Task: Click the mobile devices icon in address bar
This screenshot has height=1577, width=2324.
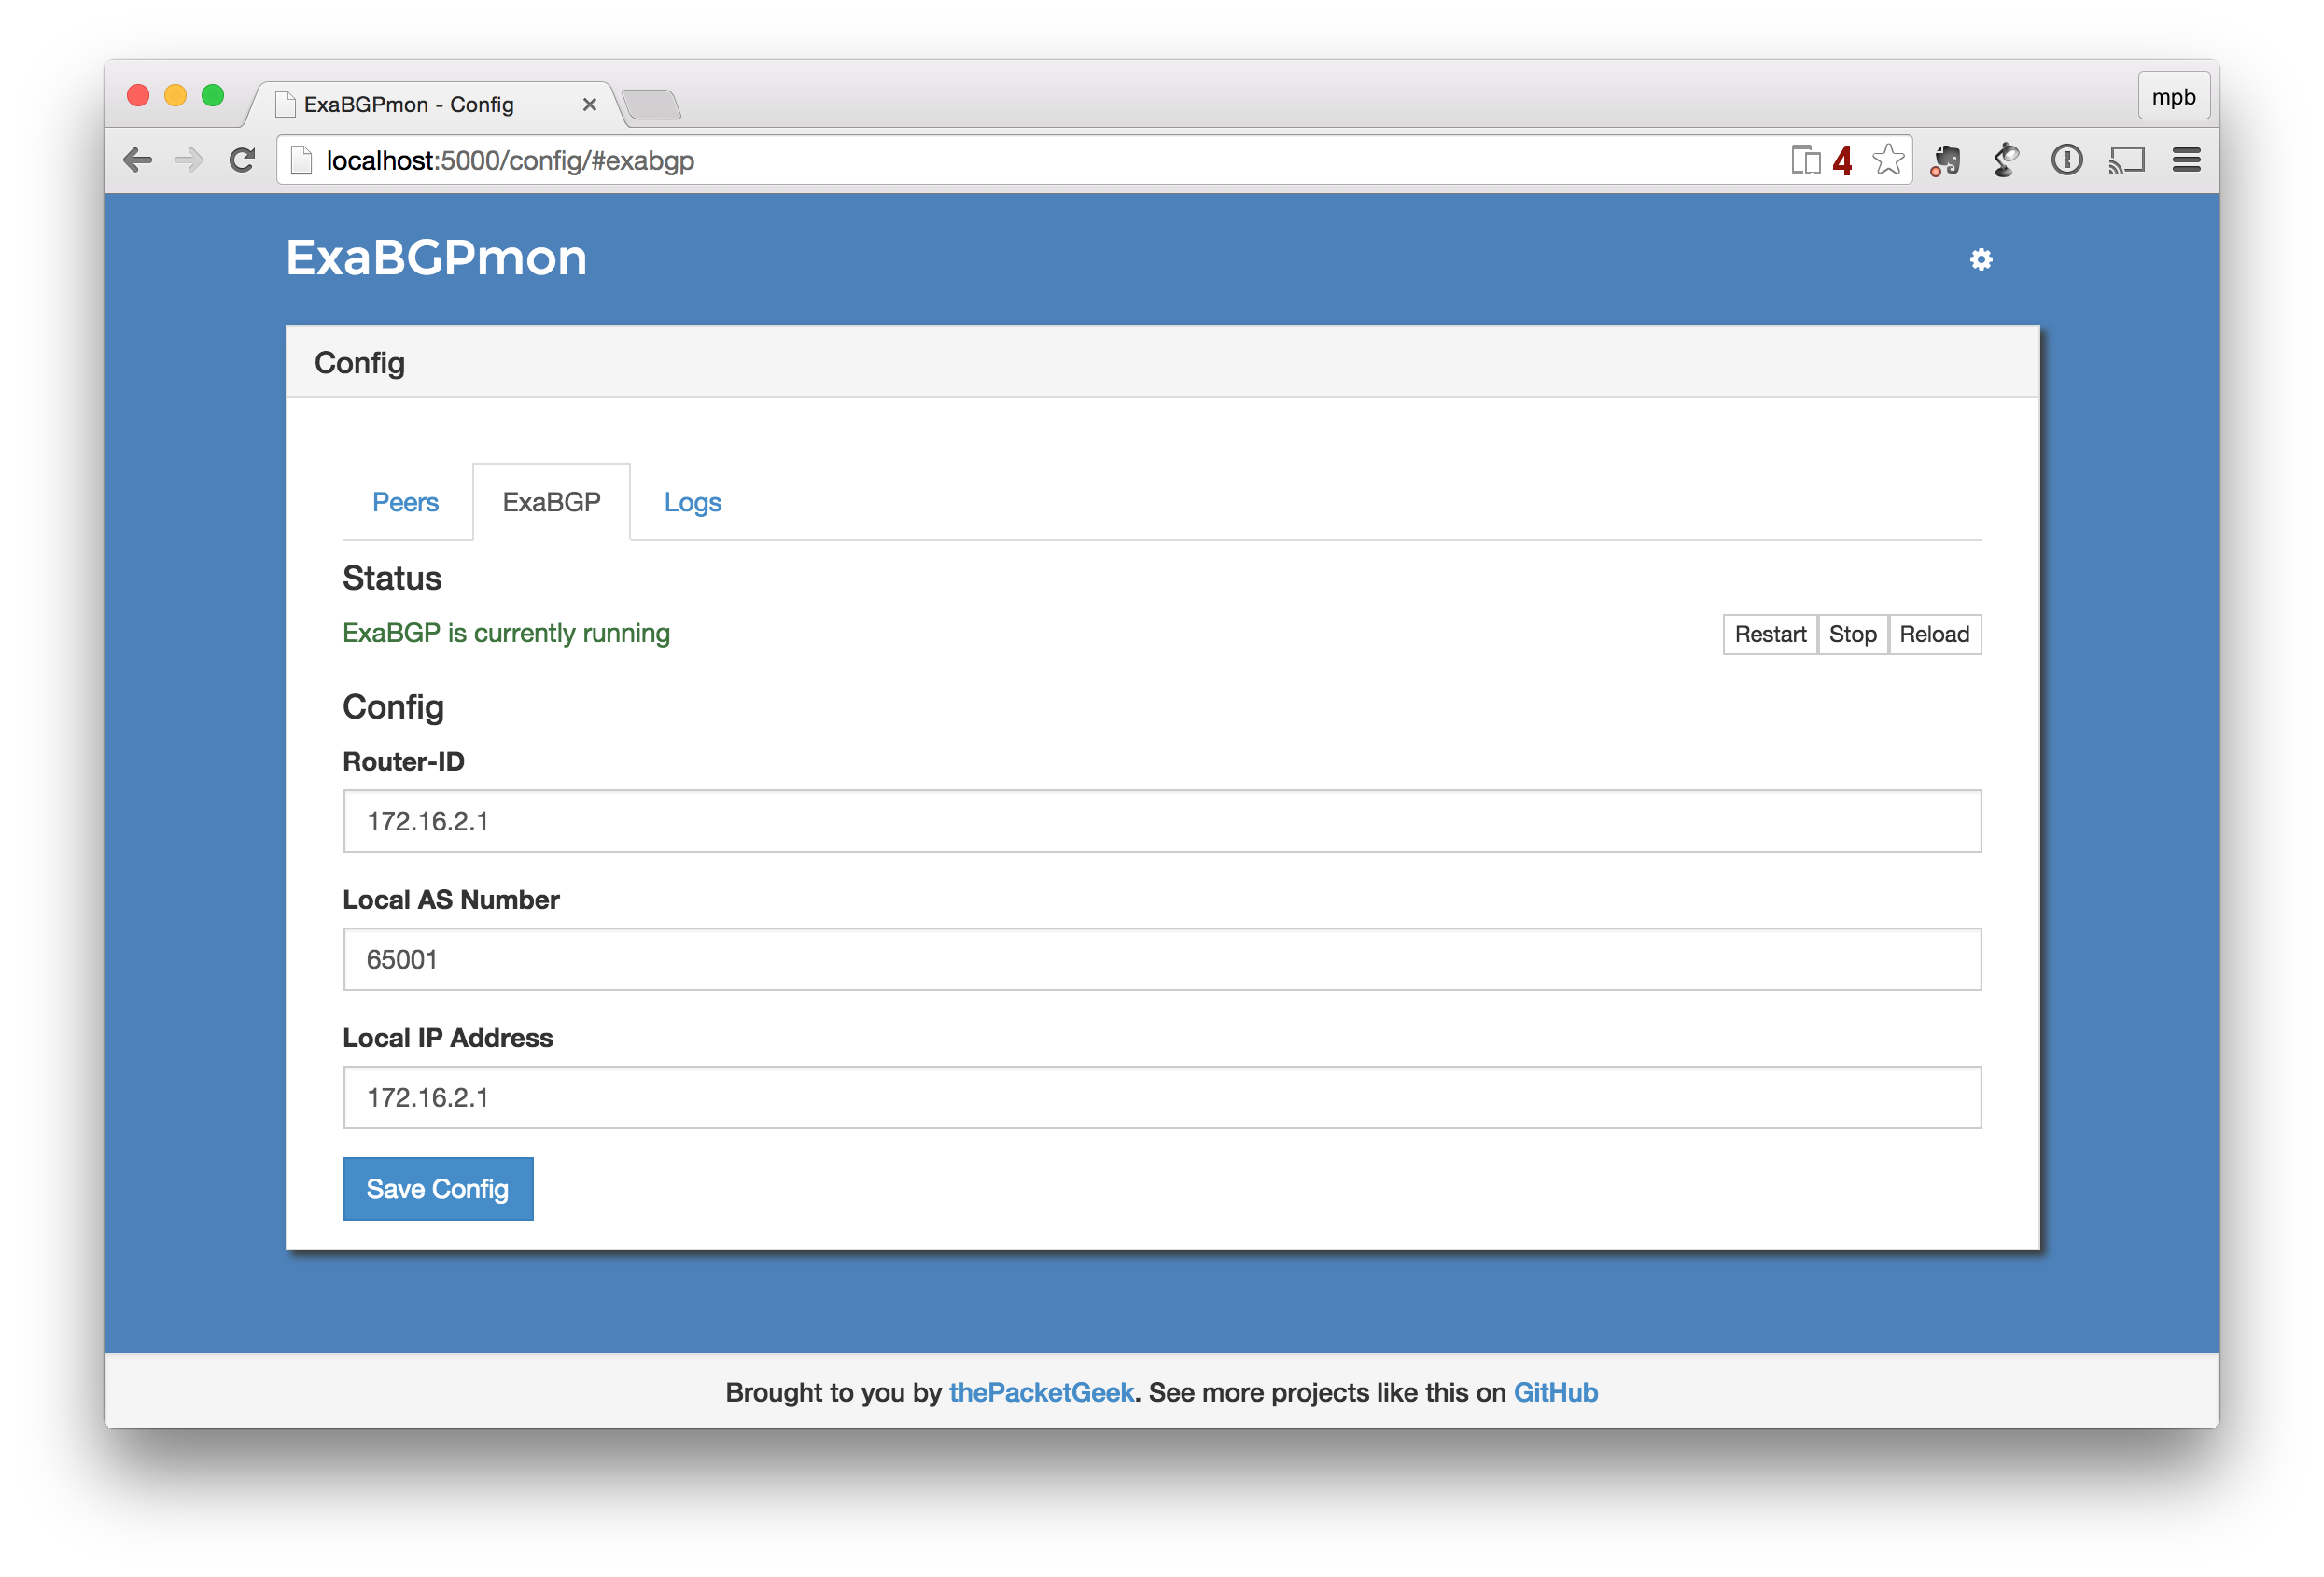Action: tap(1805, 160)
